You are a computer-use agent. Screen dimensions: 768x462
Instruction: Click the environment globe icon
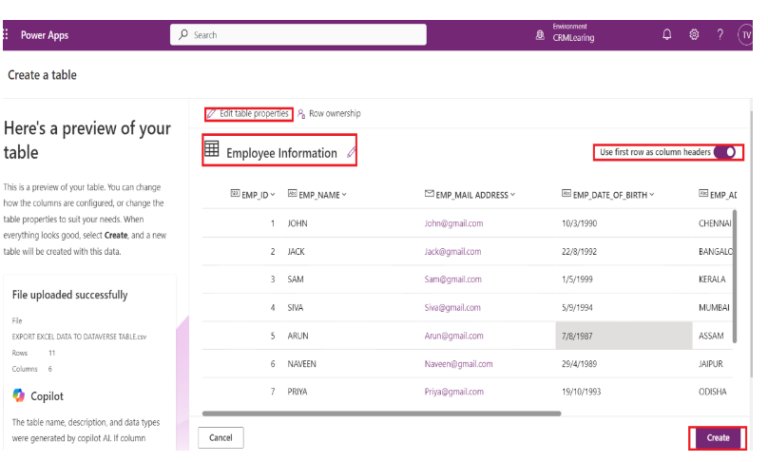541,35
